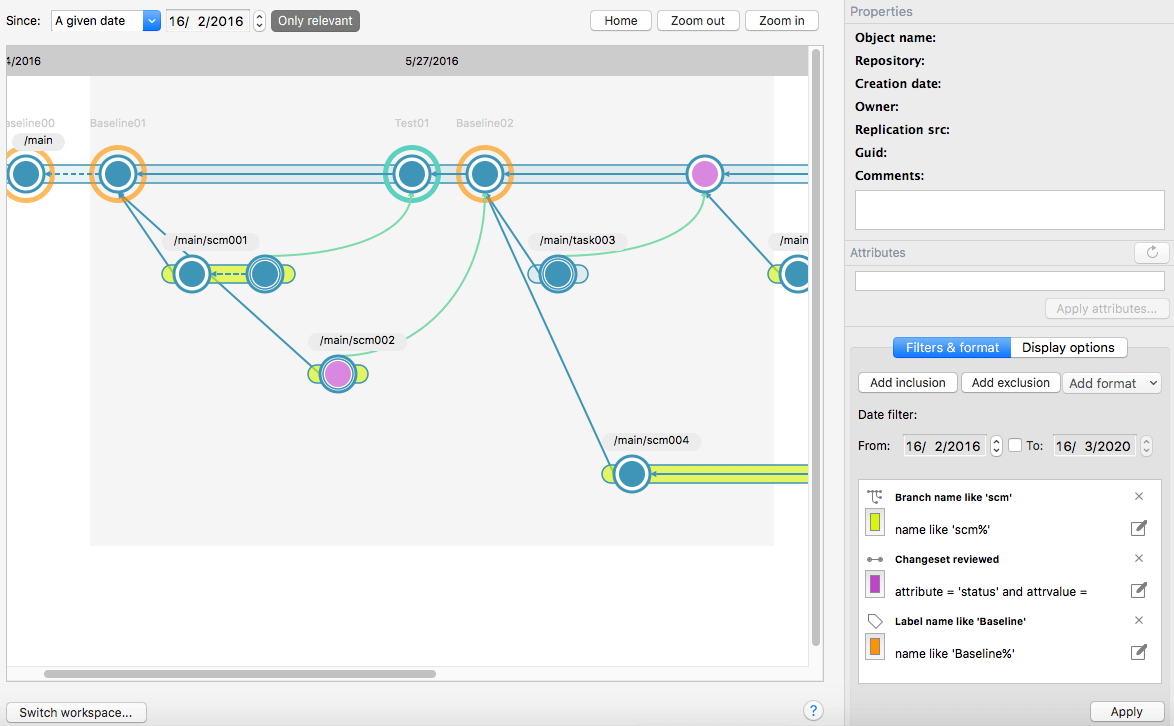Select the Baseline02 labeled changeset node
This screenshot has height=726, width=1174.
(x=484, y=174)
